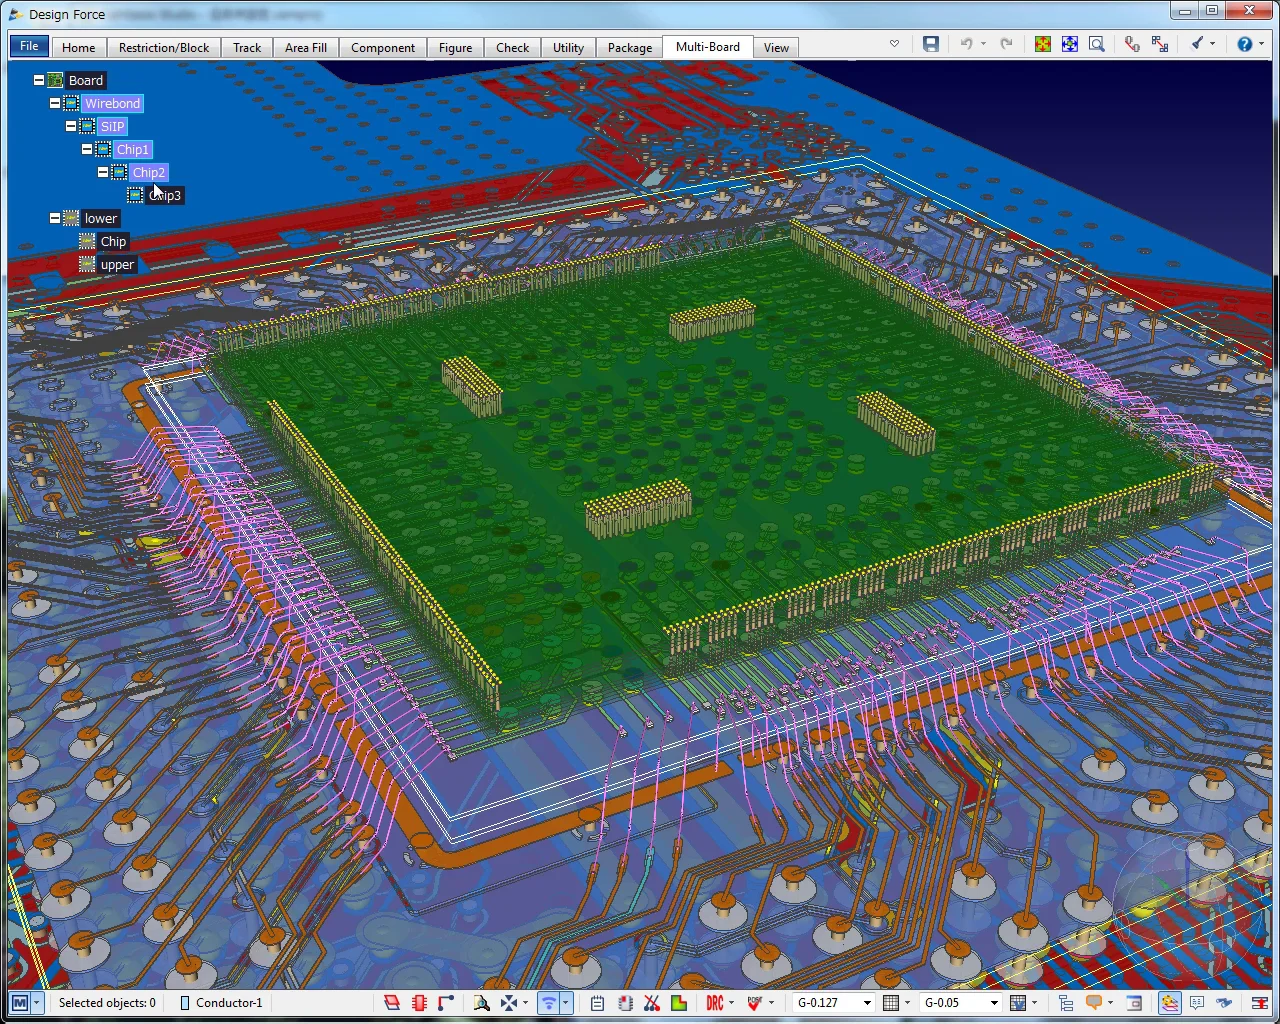Toggle the highlighted wireless signal mode button
Image resolution: width=1280 pixels, height=1024 pixels.
point(548,1003)
